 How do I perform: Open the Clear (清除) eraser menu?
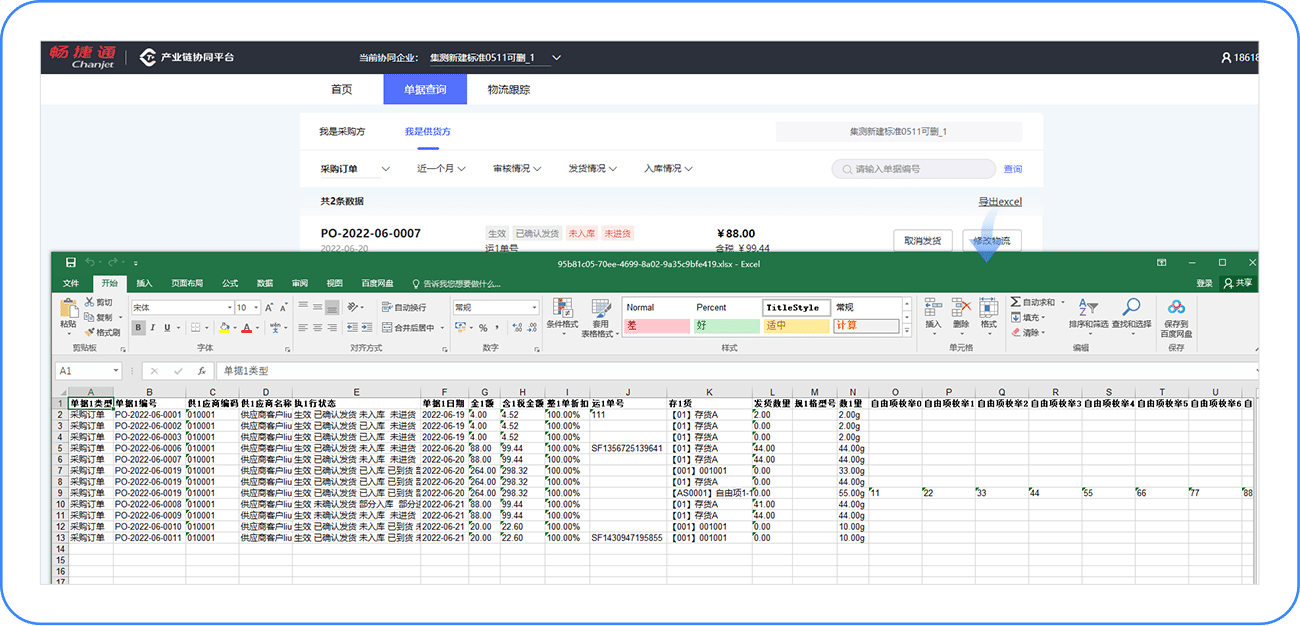1028,332
